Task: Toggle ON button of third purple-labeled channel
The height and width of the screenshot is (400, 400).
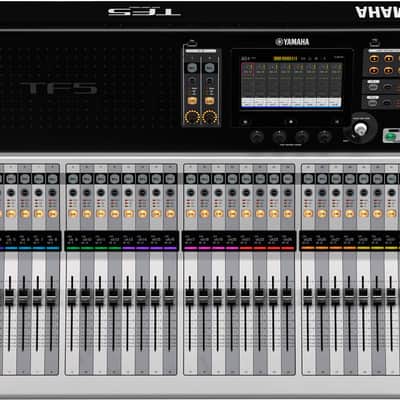Action: [x=156, y=214]
